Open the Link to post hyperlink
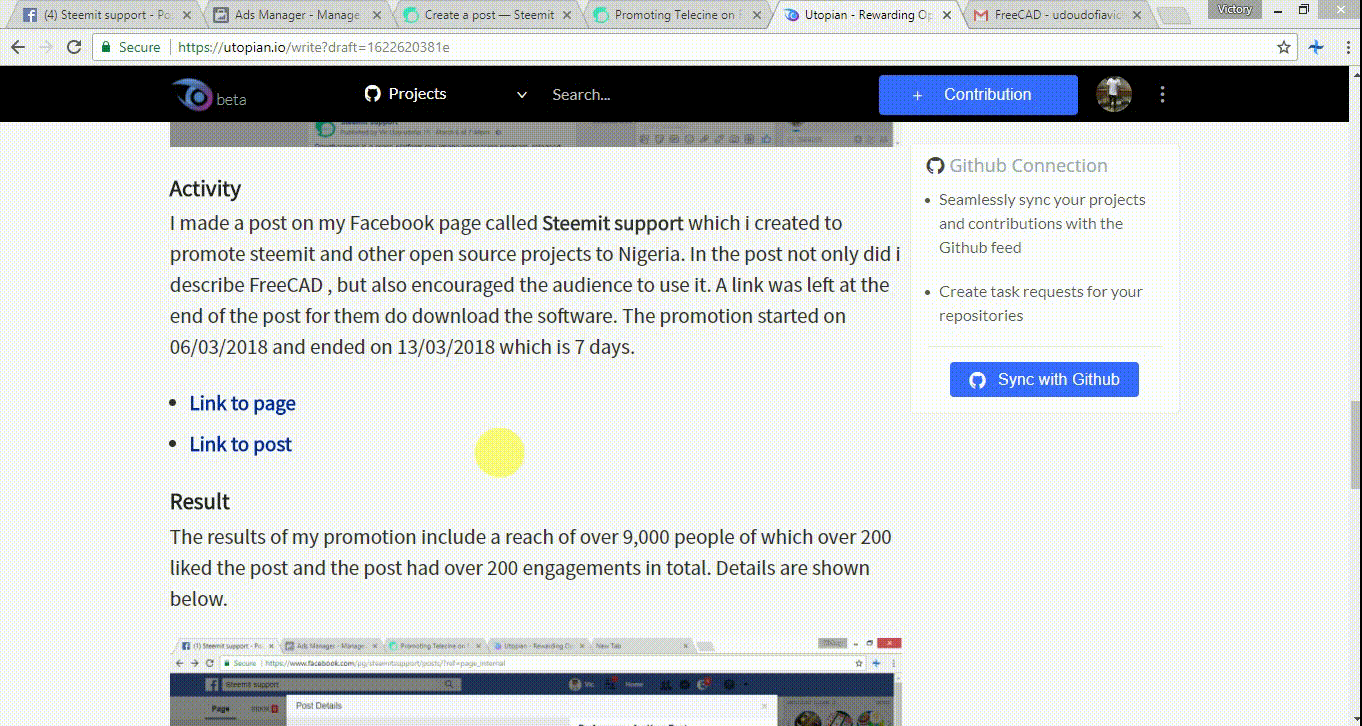 pyautogui.click(x=240, y=444)
